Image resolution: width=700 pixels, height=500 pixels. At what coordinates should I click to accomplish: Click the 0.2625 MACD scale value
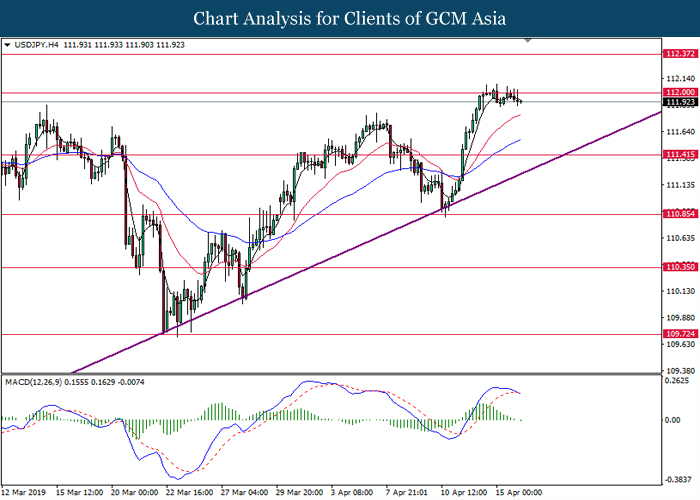(678, 381)
